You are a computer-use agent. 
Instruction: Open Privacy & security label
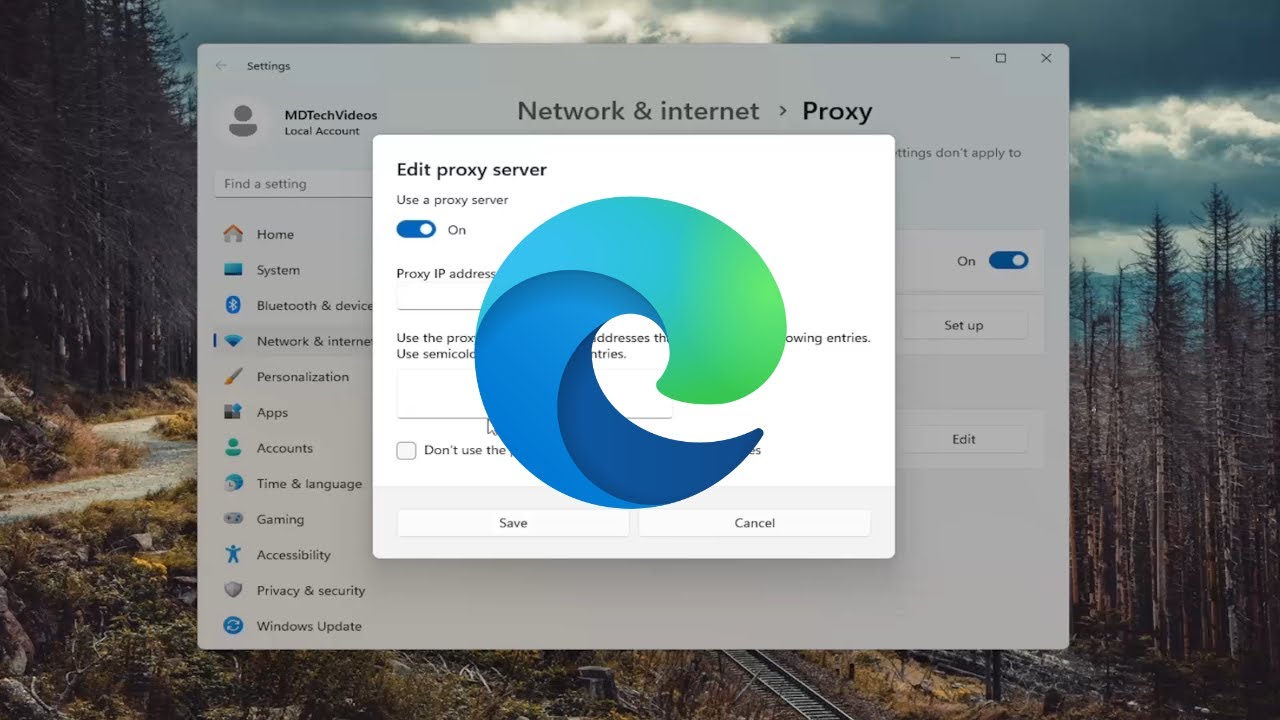click(311, 590)
